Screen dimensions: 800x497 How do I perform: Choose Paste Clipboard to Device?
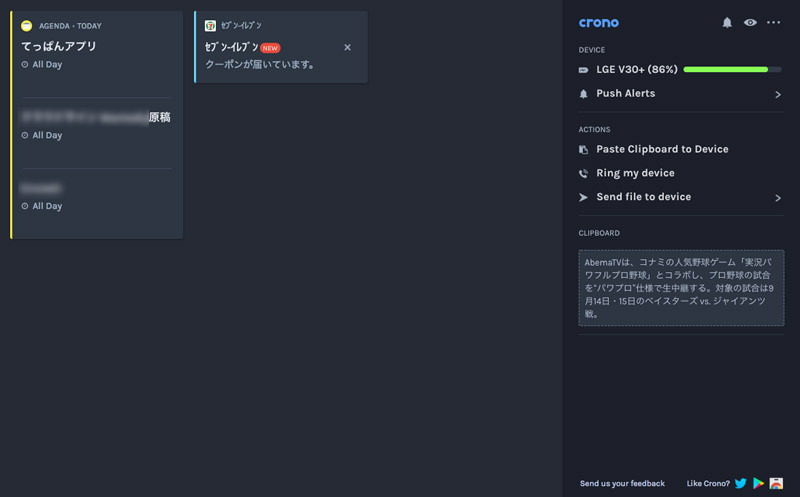point(662,149)
